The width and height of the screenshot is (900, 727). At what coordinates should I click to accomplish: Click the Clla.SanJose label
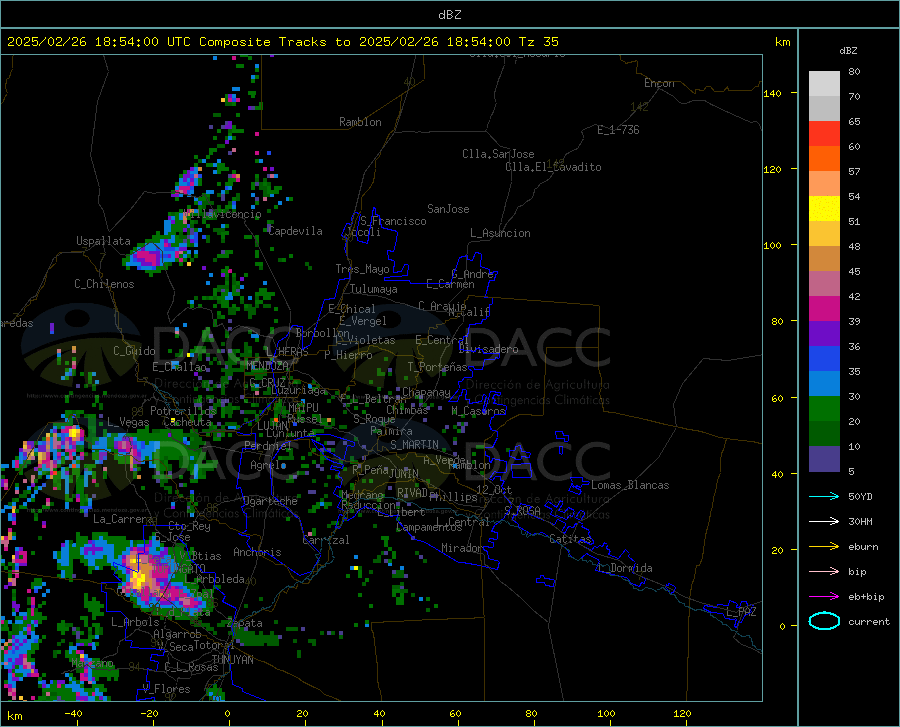point(498,154)
